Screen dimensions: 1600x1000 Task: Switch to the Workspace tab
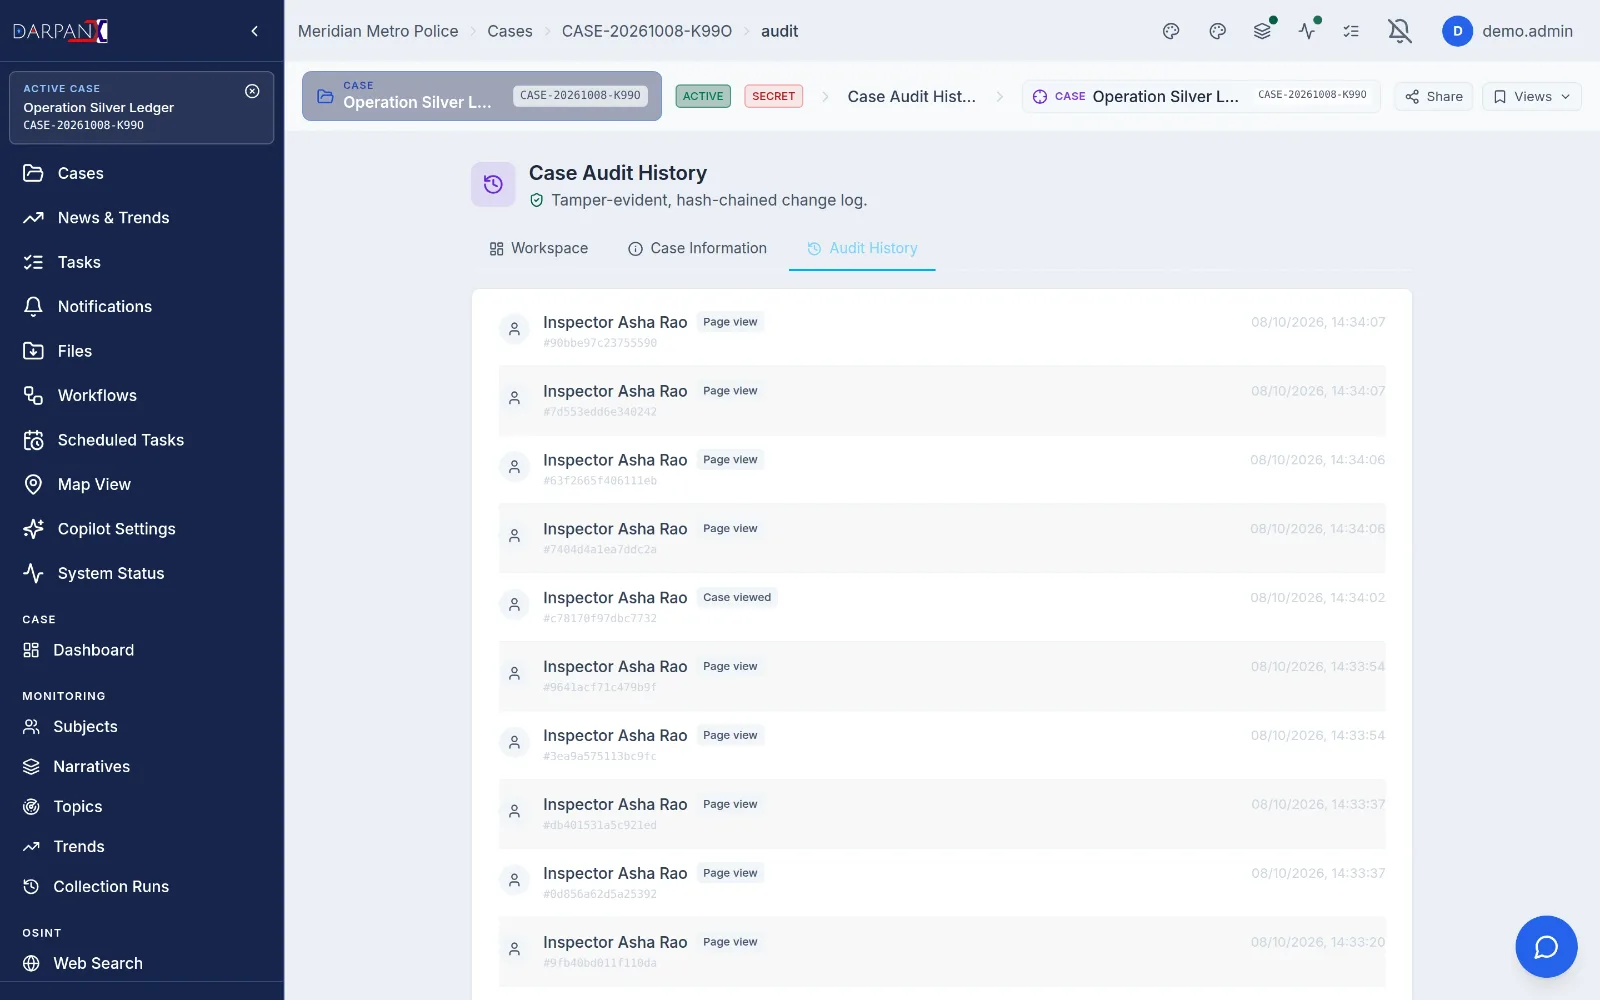coord(538,248)
